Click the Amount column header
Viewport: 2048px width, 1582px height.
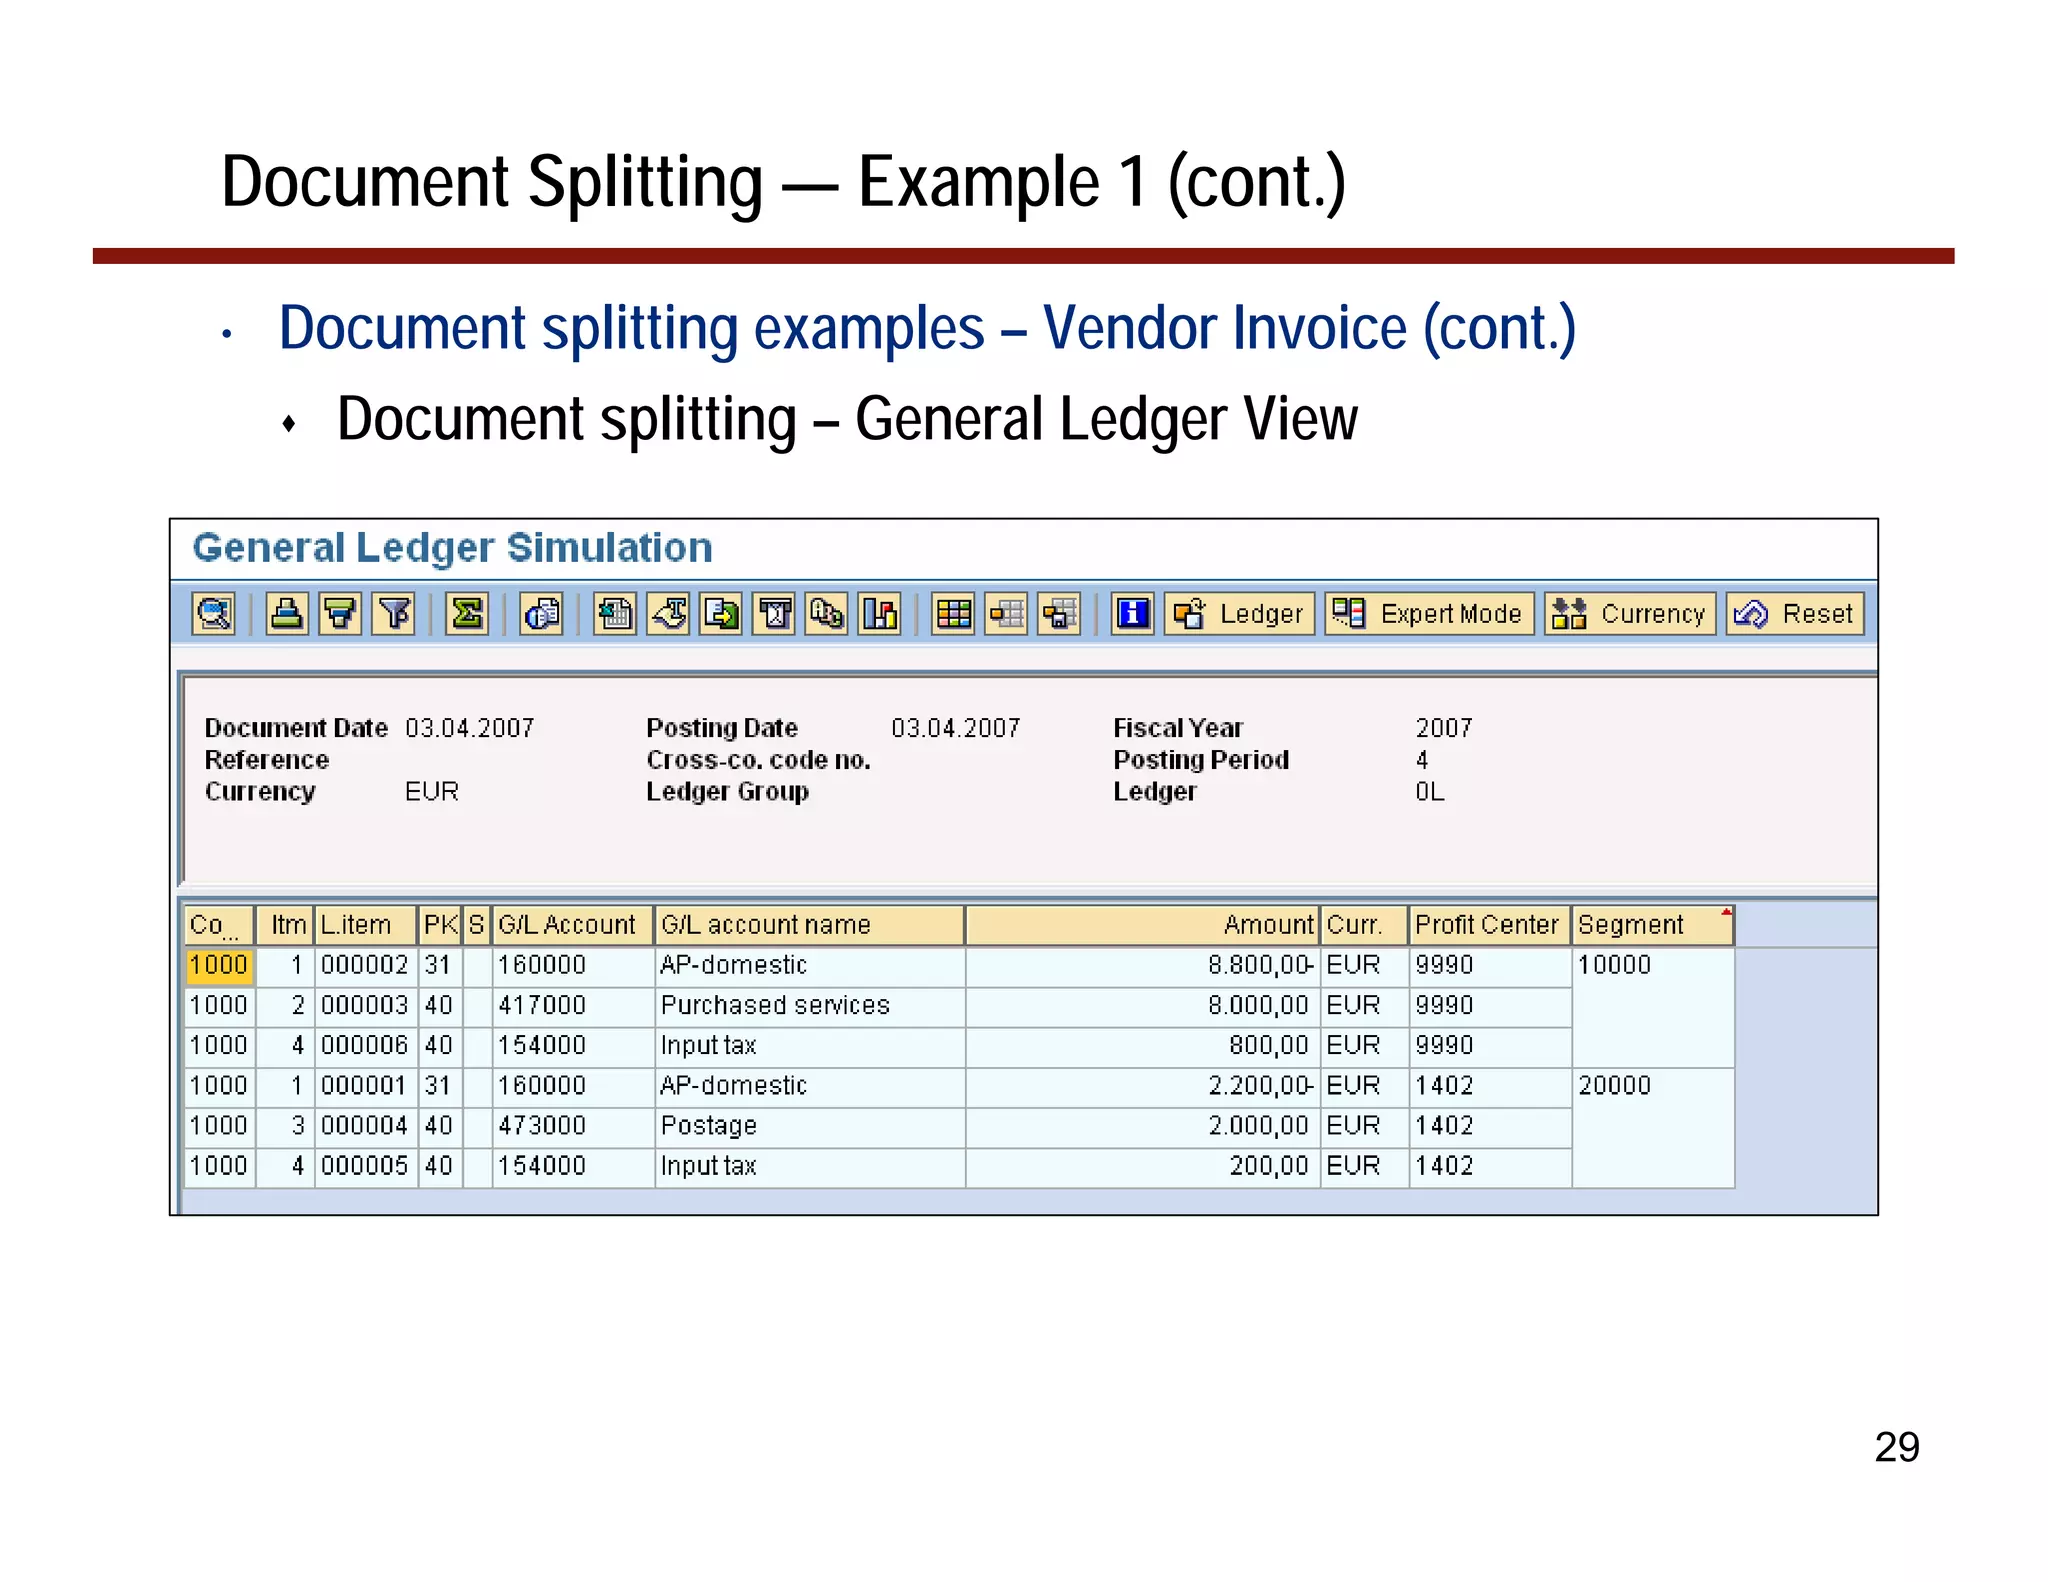coord(1142,925)
